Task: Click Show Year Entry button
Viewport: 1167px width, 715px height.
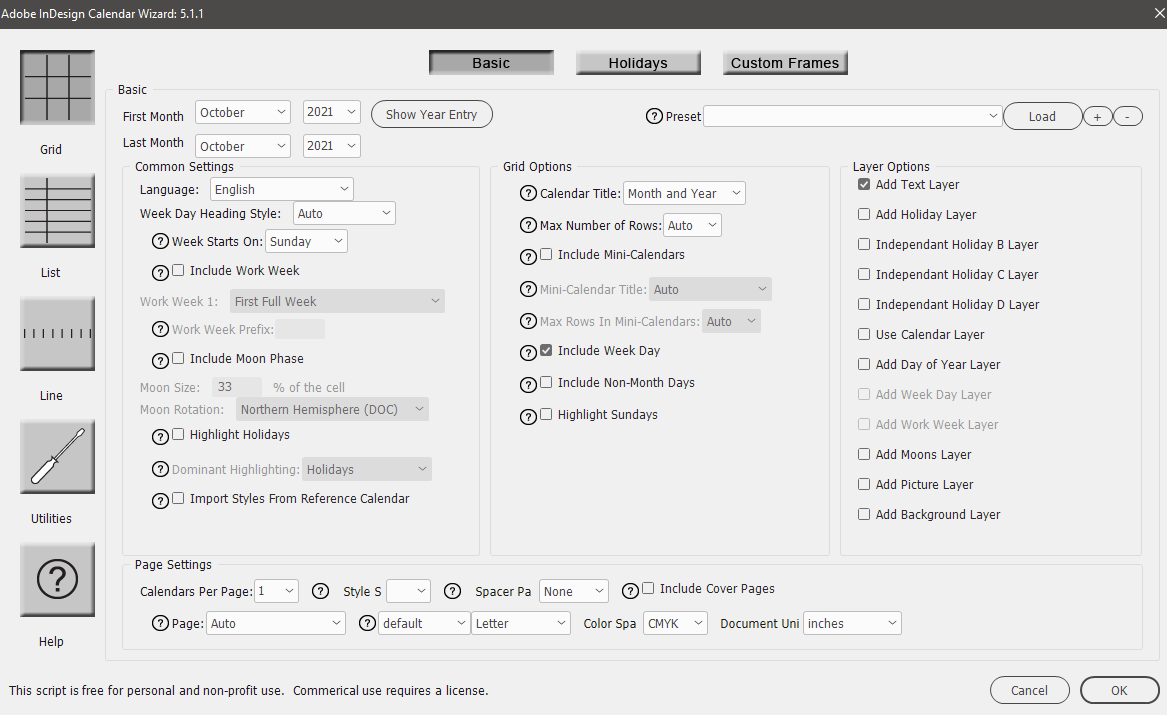Action: tap(432, 114)
